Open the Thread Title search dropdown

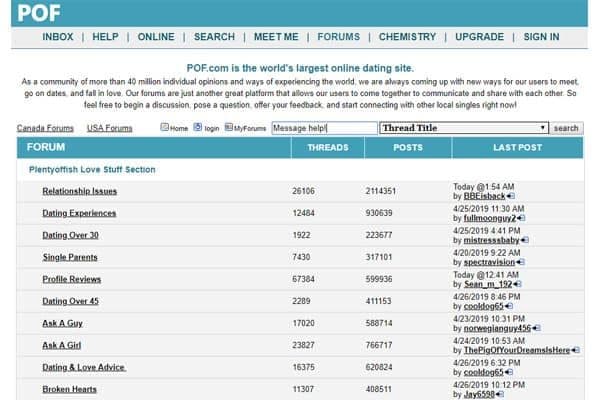click(464, 128)
